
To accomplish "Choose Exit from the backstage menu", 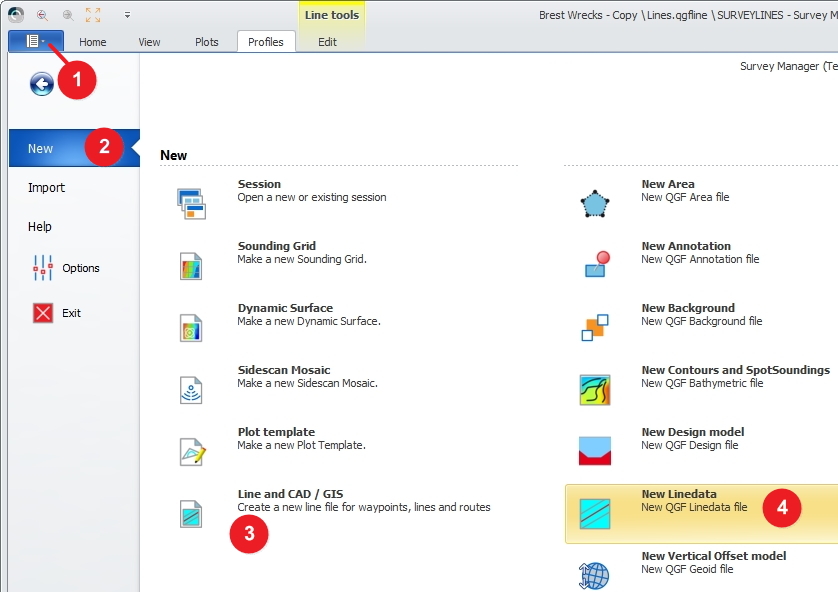I will tap(71, 313).
